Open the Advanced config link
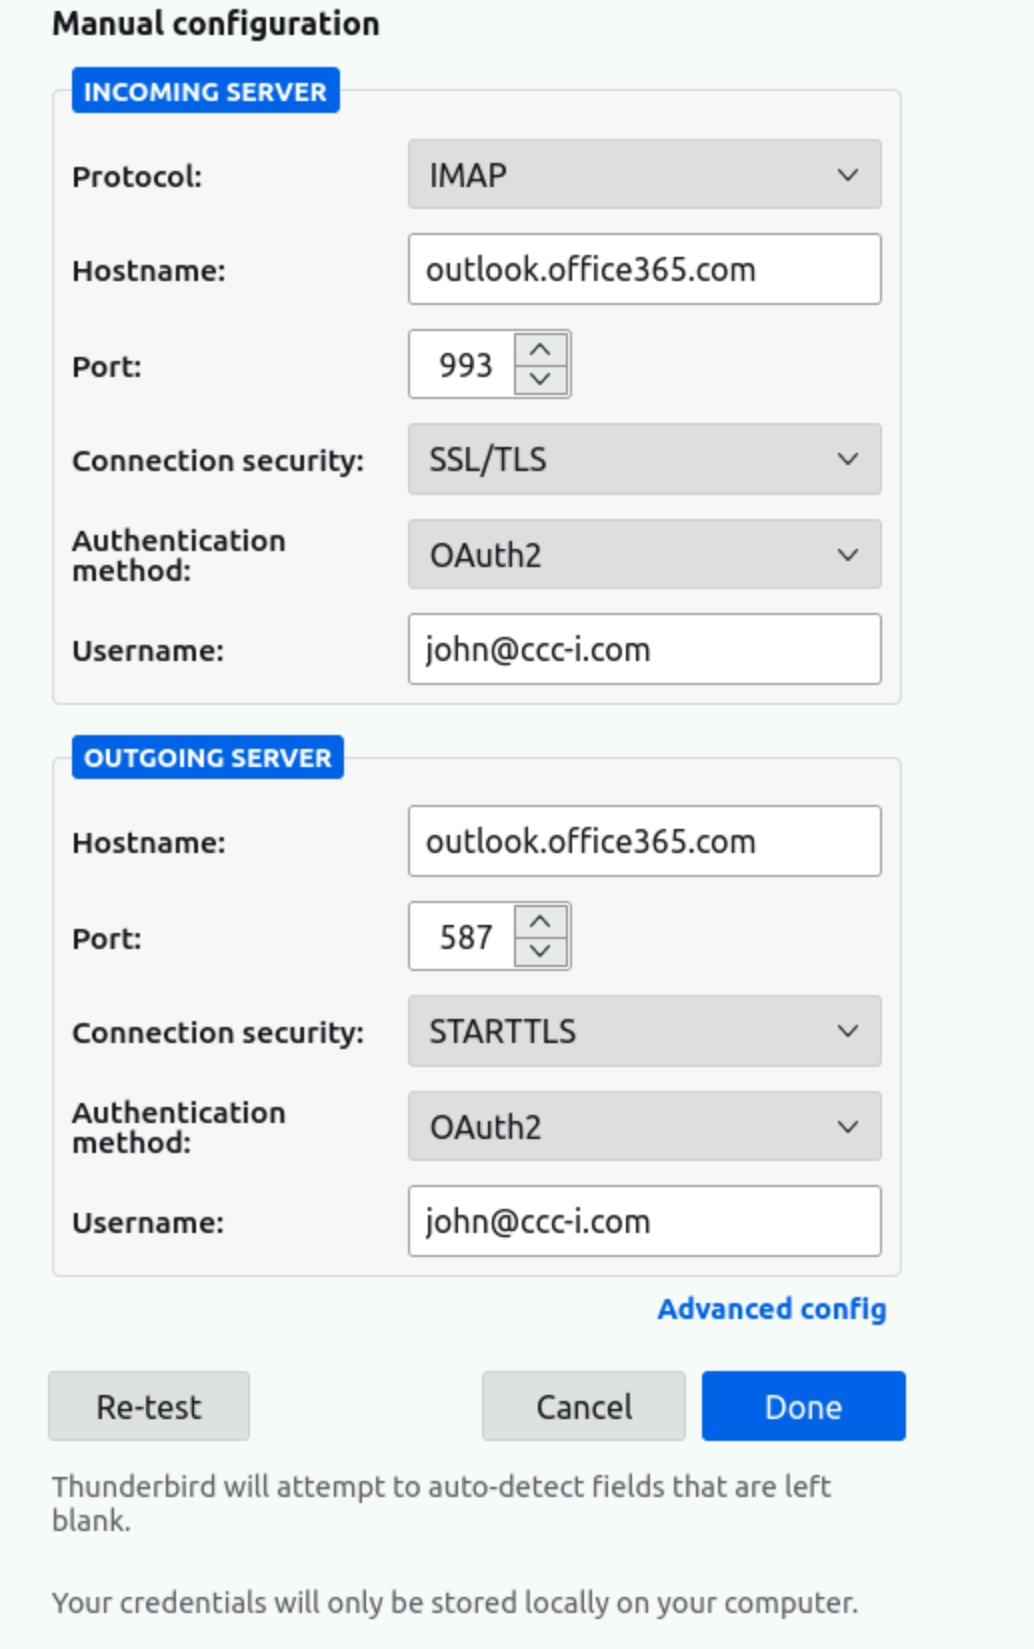Viewport: 1034px width, 1649px height. coord(771,1309)
